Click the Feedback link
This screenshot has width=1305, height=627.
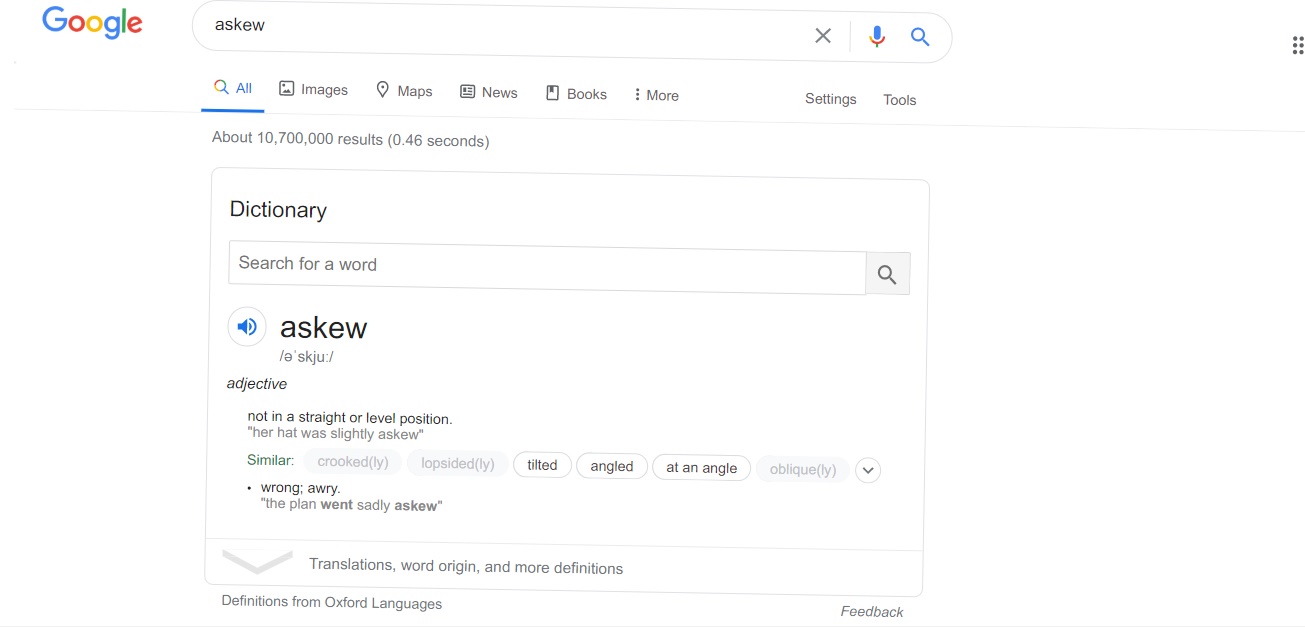tap(871, 611)
